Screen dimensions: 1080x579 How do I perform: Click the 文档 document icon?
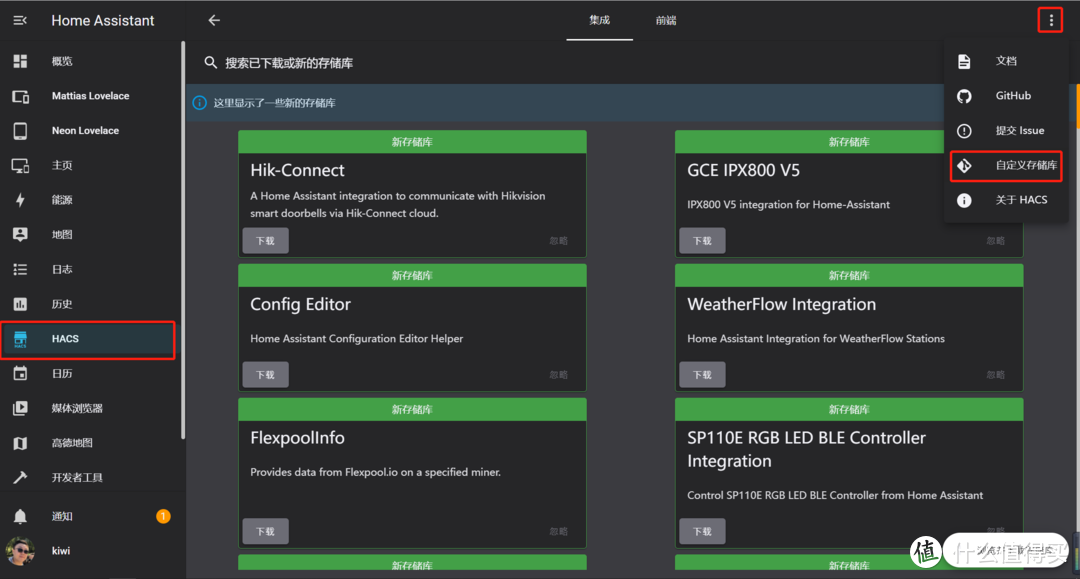[x=964, y=61]
